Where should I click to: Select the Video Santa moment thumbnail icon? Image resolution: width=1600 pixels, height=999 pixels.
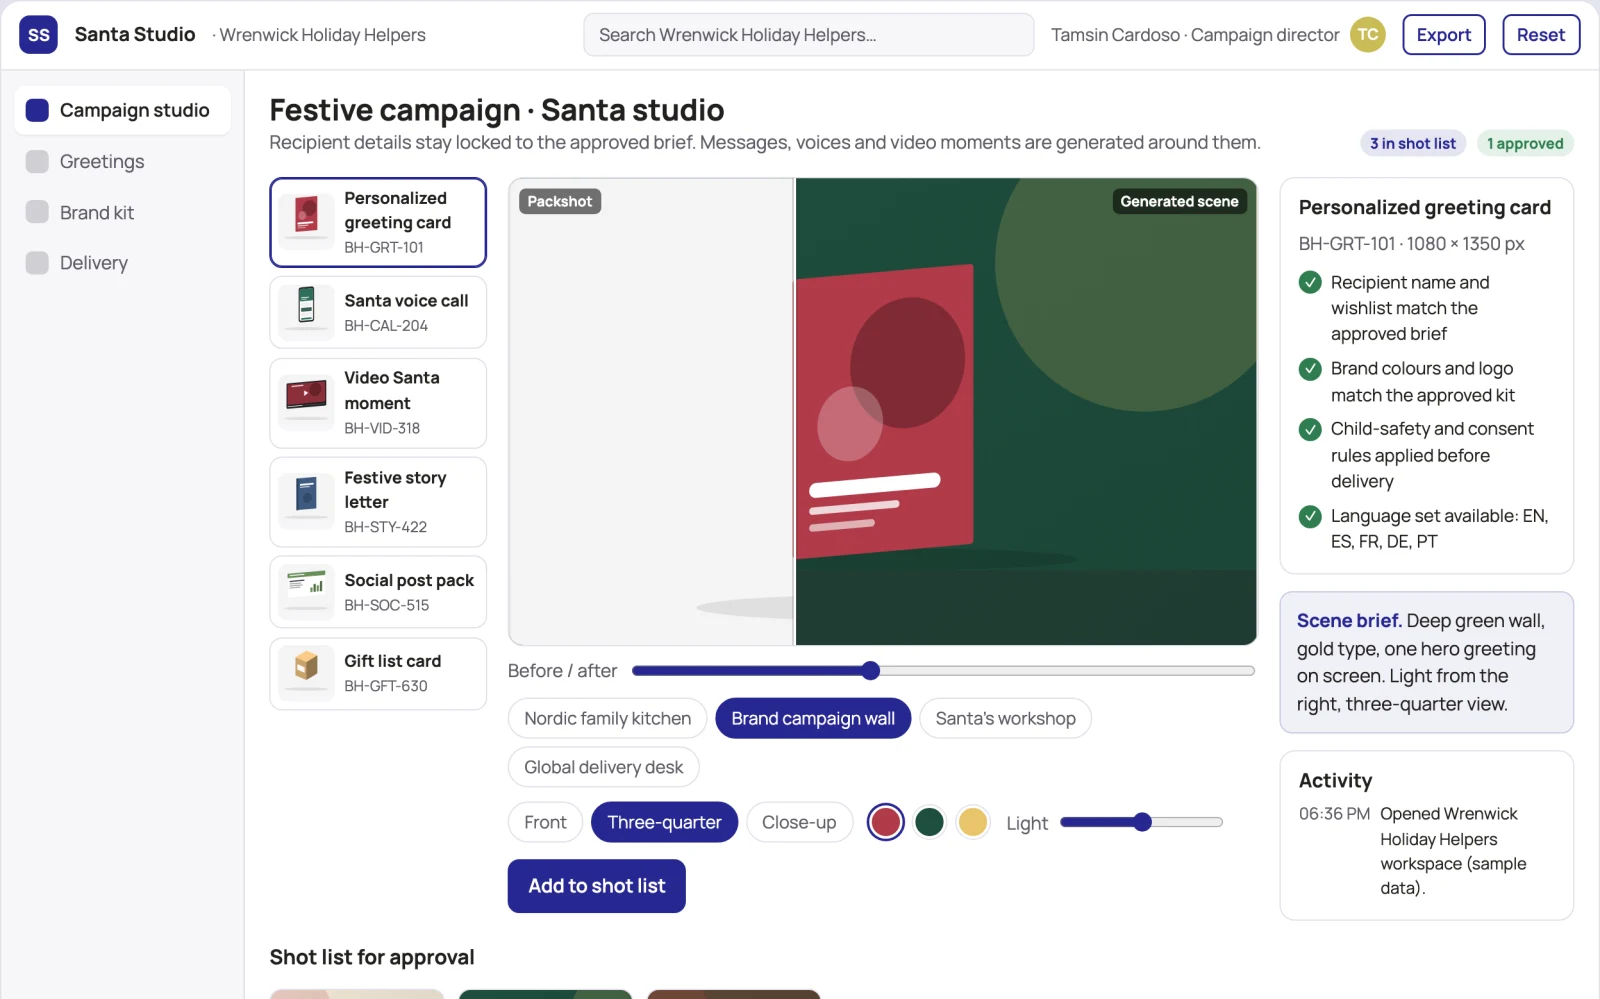pyautogui.click(x=306, y=403)
